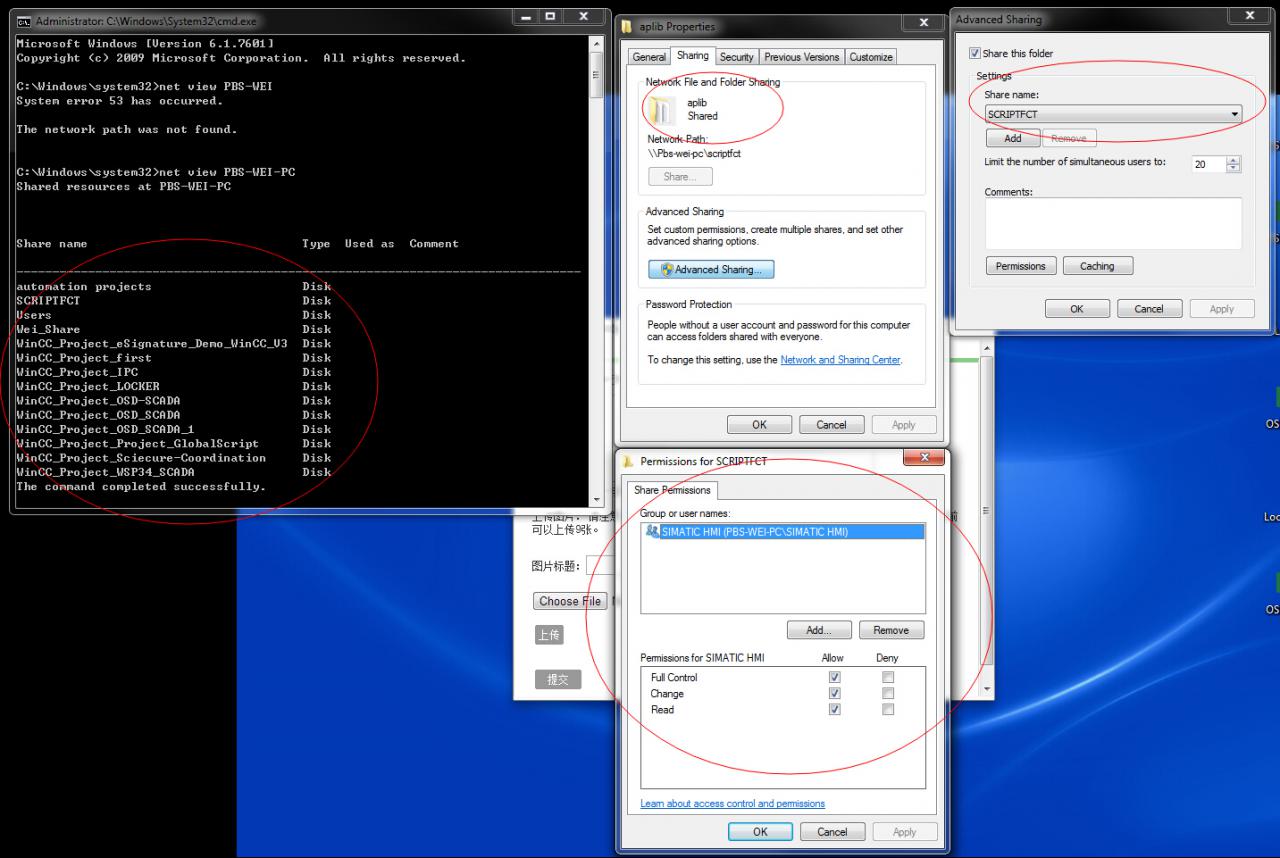Click the grayed Share... button
The width and height of the screenshot is (1280, 858).
point(680,176)
